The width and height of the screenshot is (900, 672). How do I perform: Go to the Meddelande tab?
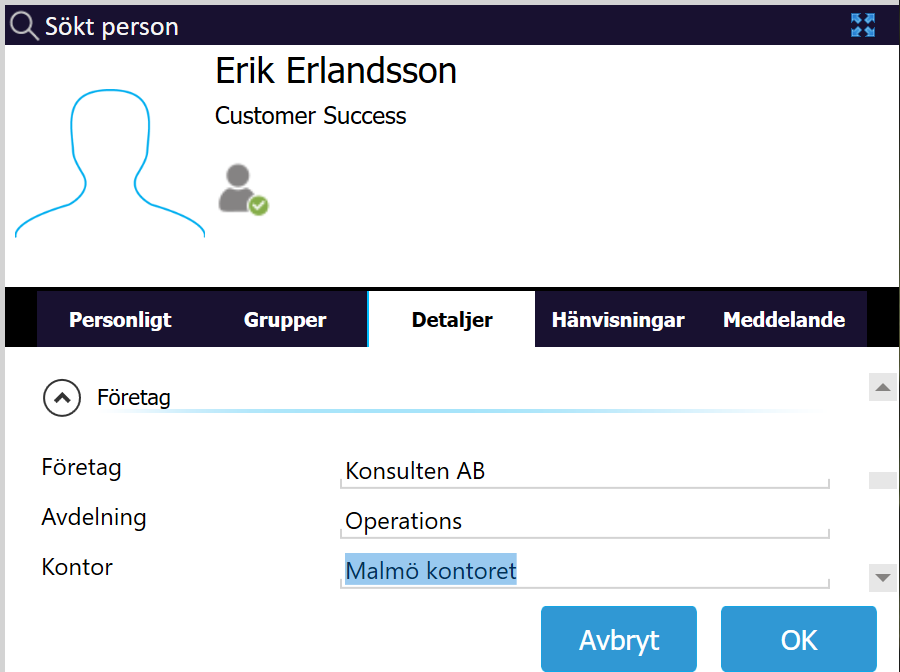[x=783, y=319]
